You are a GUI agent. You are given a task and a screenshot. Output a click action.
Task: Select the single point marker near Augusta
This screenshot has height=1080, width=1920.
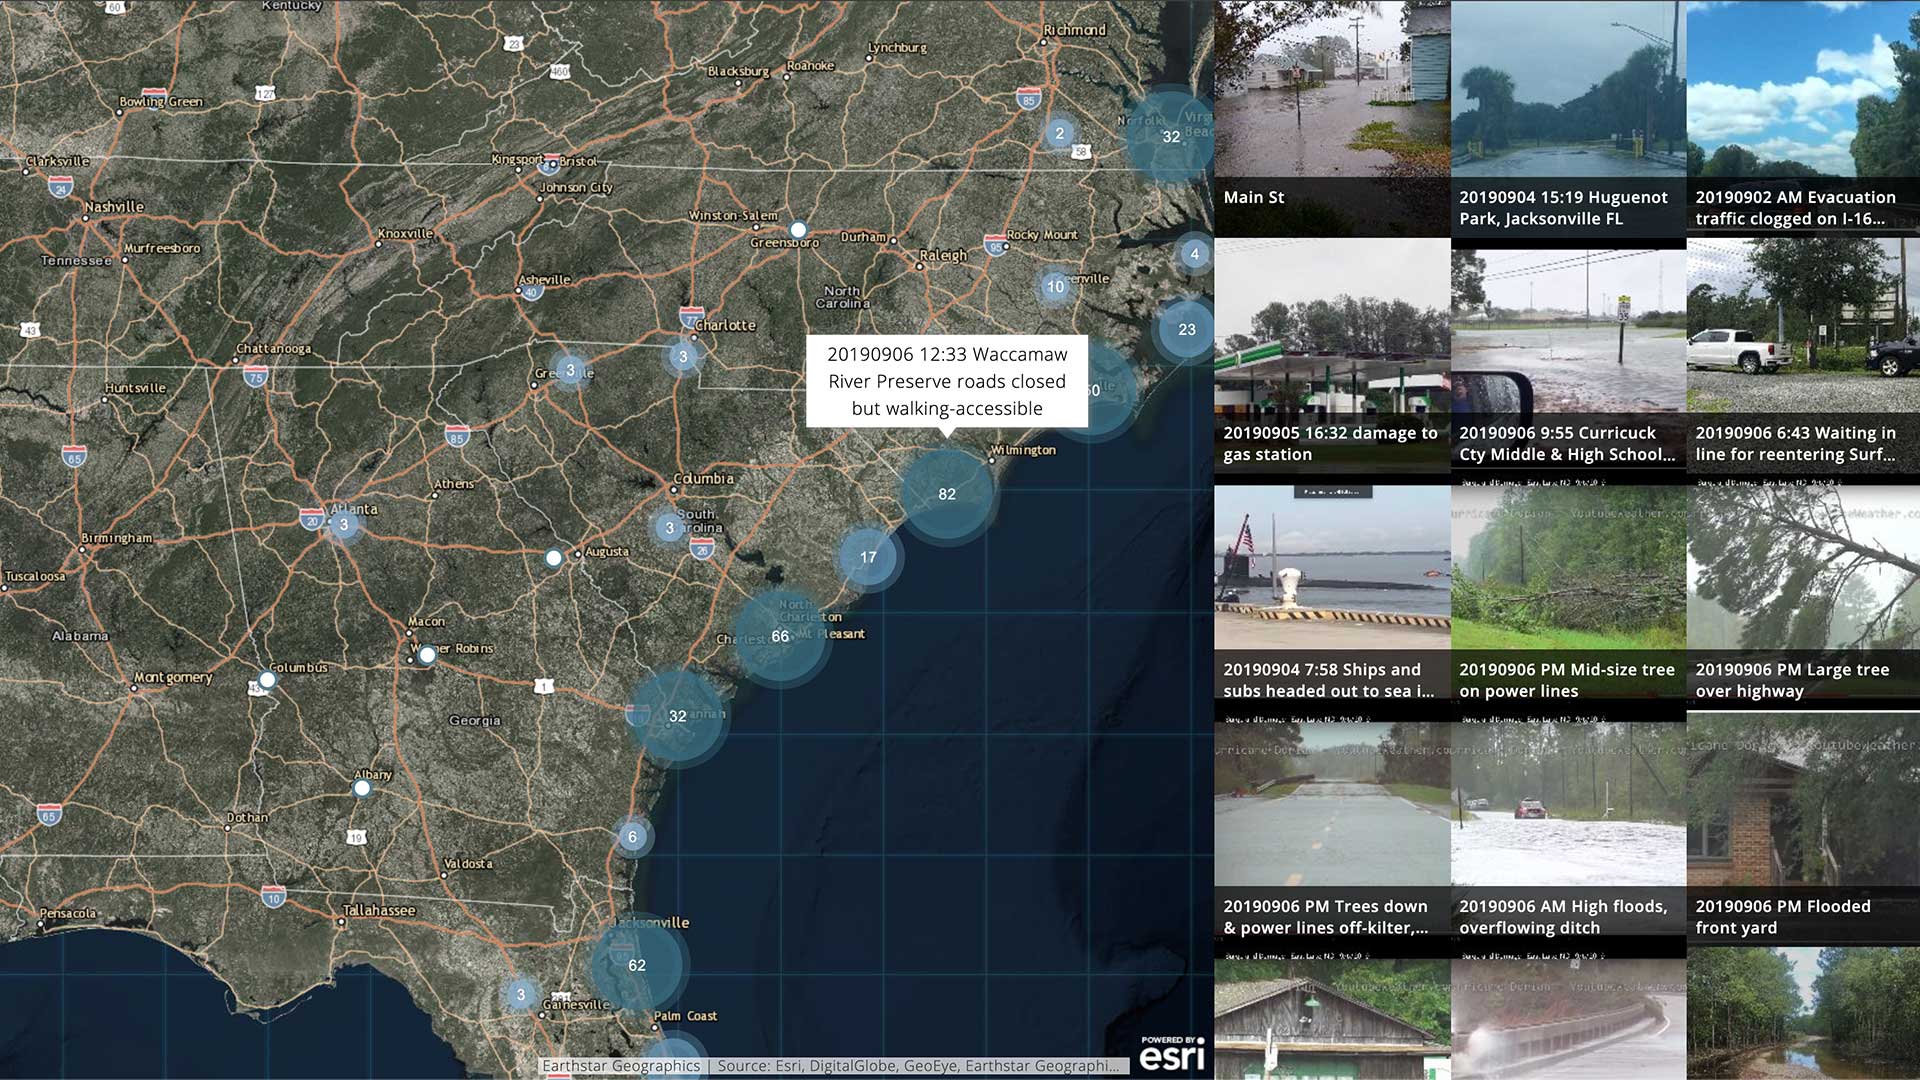[554, 558]
